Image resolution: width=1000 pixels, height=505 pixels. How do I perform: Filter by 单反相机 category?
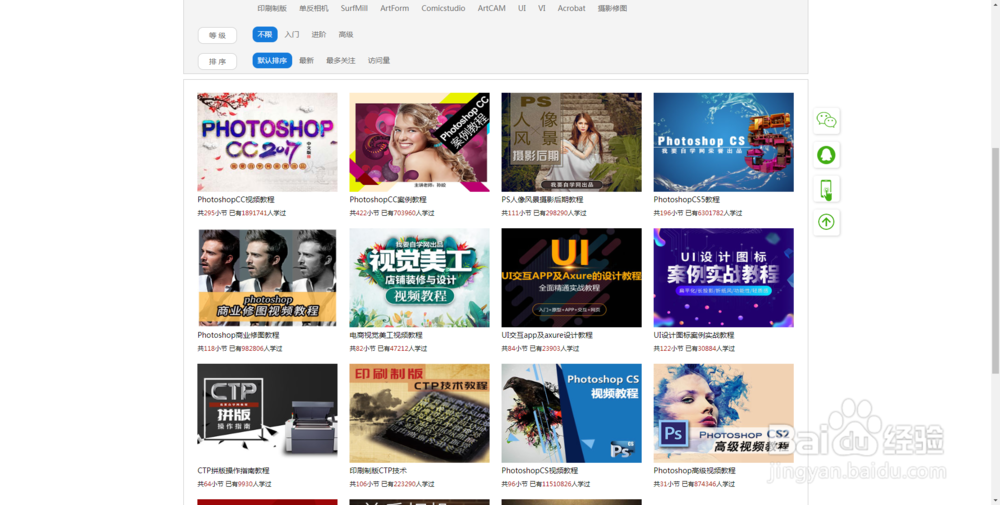[314, 8]
